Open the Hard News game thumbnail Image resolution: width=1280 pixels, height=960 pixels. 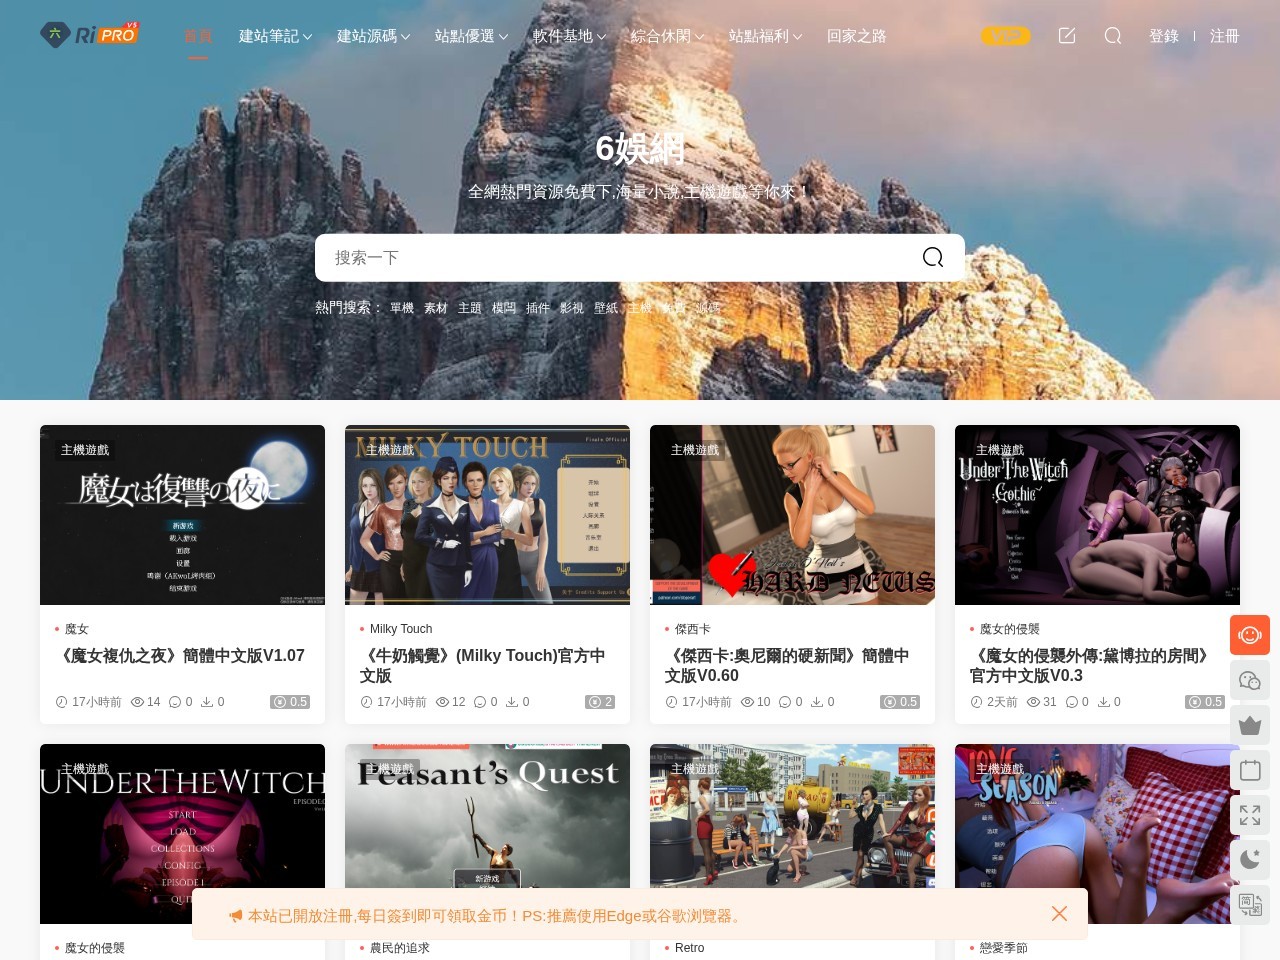pyautogui.click(x=792, y=515)
